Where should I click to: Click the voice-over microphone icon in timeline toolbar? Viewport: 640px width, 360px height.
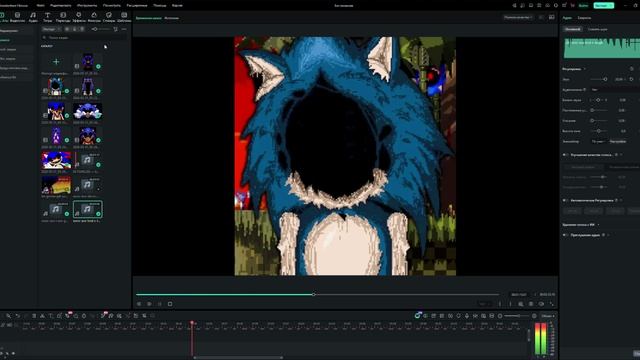(x=467, y=316)
